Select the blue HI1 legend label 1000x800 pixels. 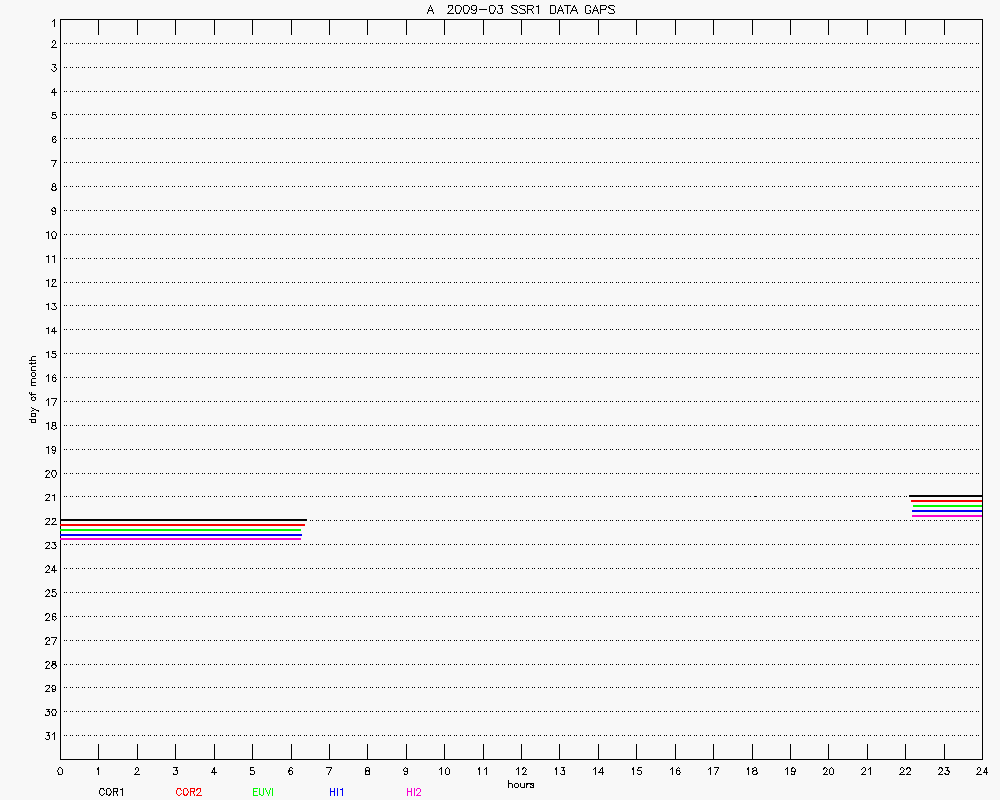pyautogui.click(x=337, y=792)
